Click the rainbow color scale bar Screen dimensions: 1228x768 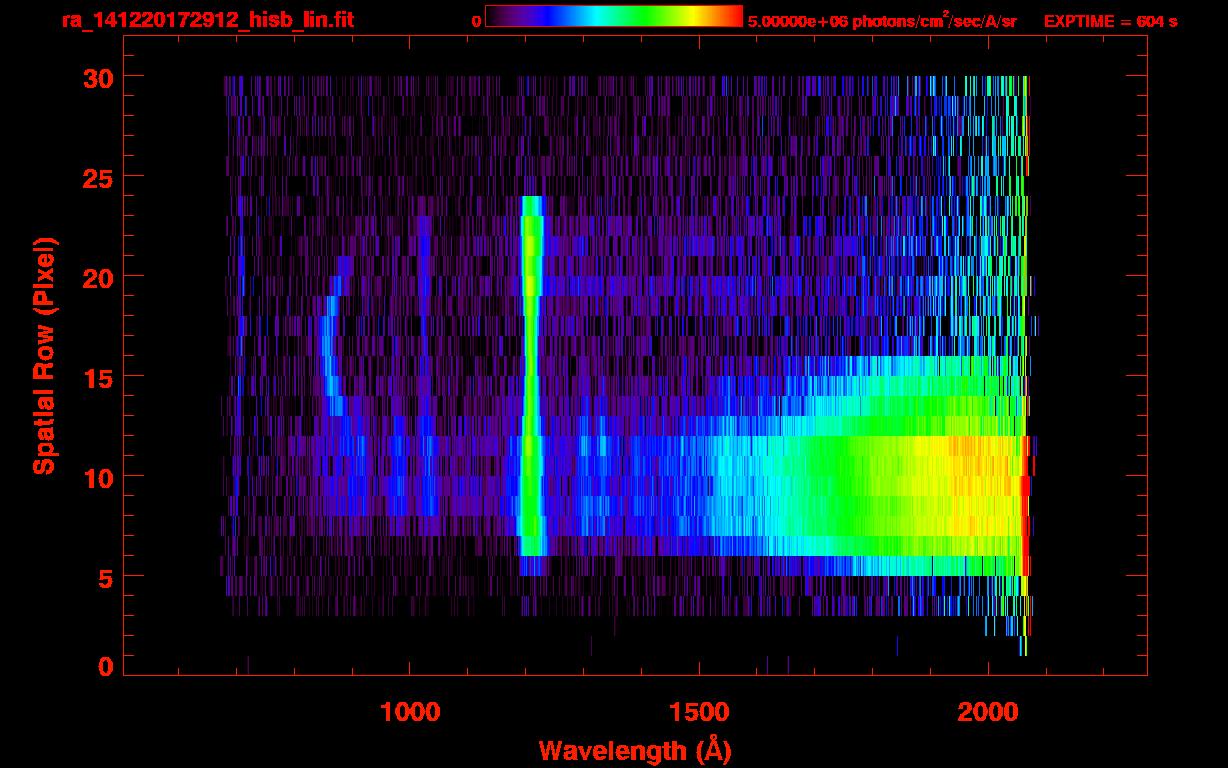click(x=614, y=16)
